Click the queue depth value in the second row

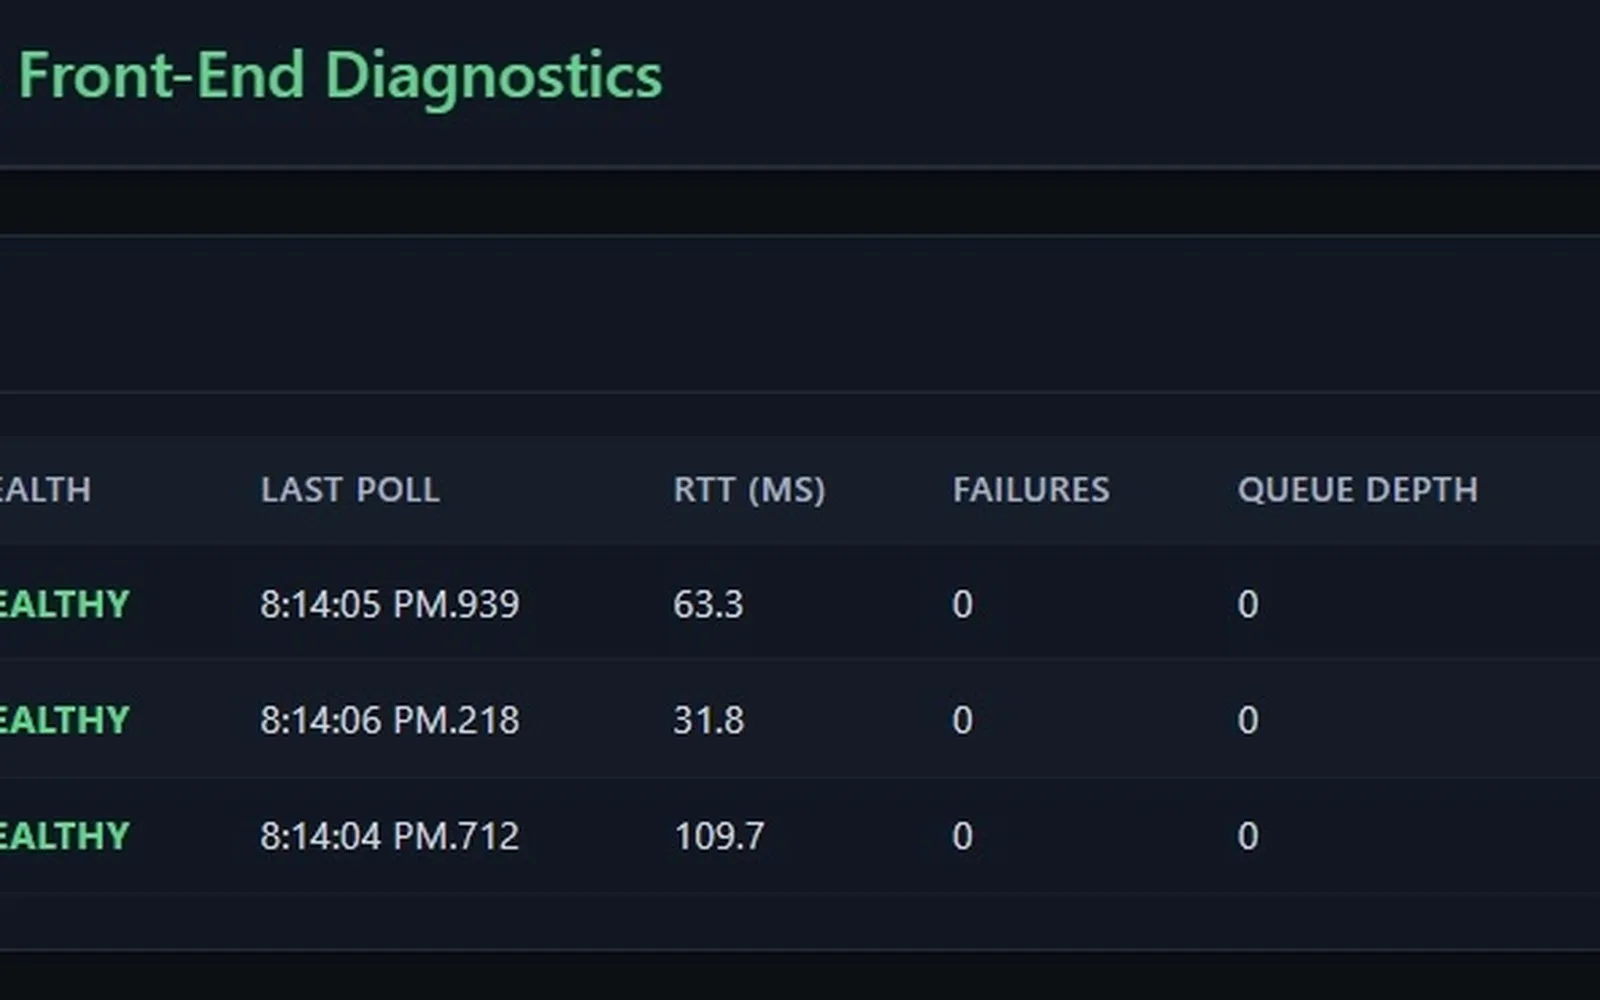(x=1248, y=719)
